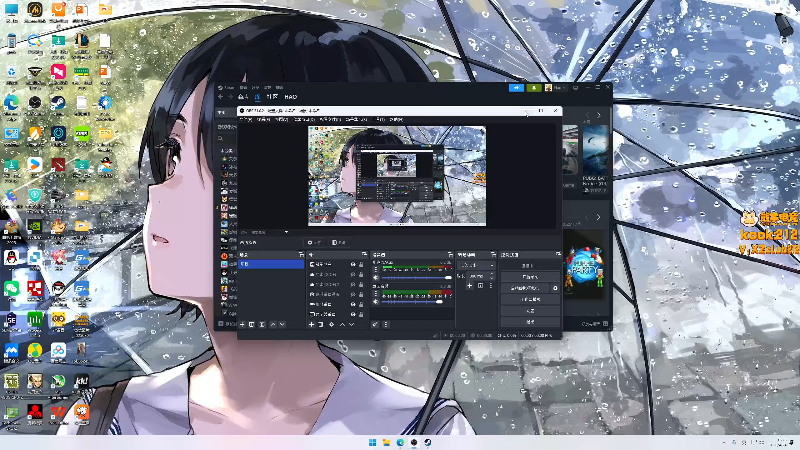Show previous items in Steam upper carousel

tap(587, 115)
